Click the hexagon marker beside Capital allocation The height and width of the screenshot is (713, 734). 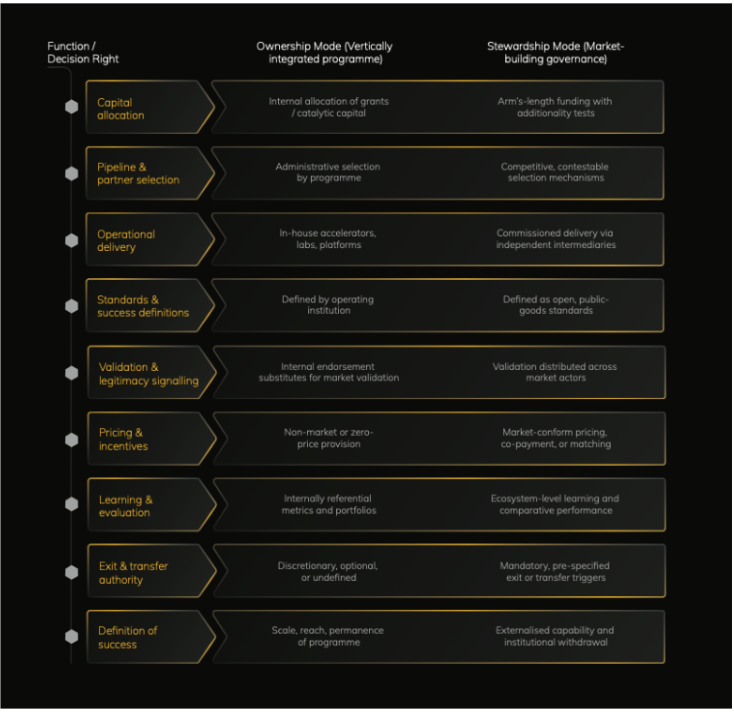click(72, 107)
